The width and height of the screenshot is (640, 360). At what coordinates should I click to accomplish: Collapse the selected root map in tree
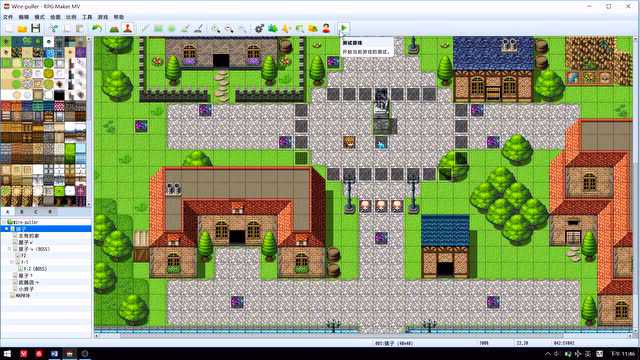click(x=7, y=229)
